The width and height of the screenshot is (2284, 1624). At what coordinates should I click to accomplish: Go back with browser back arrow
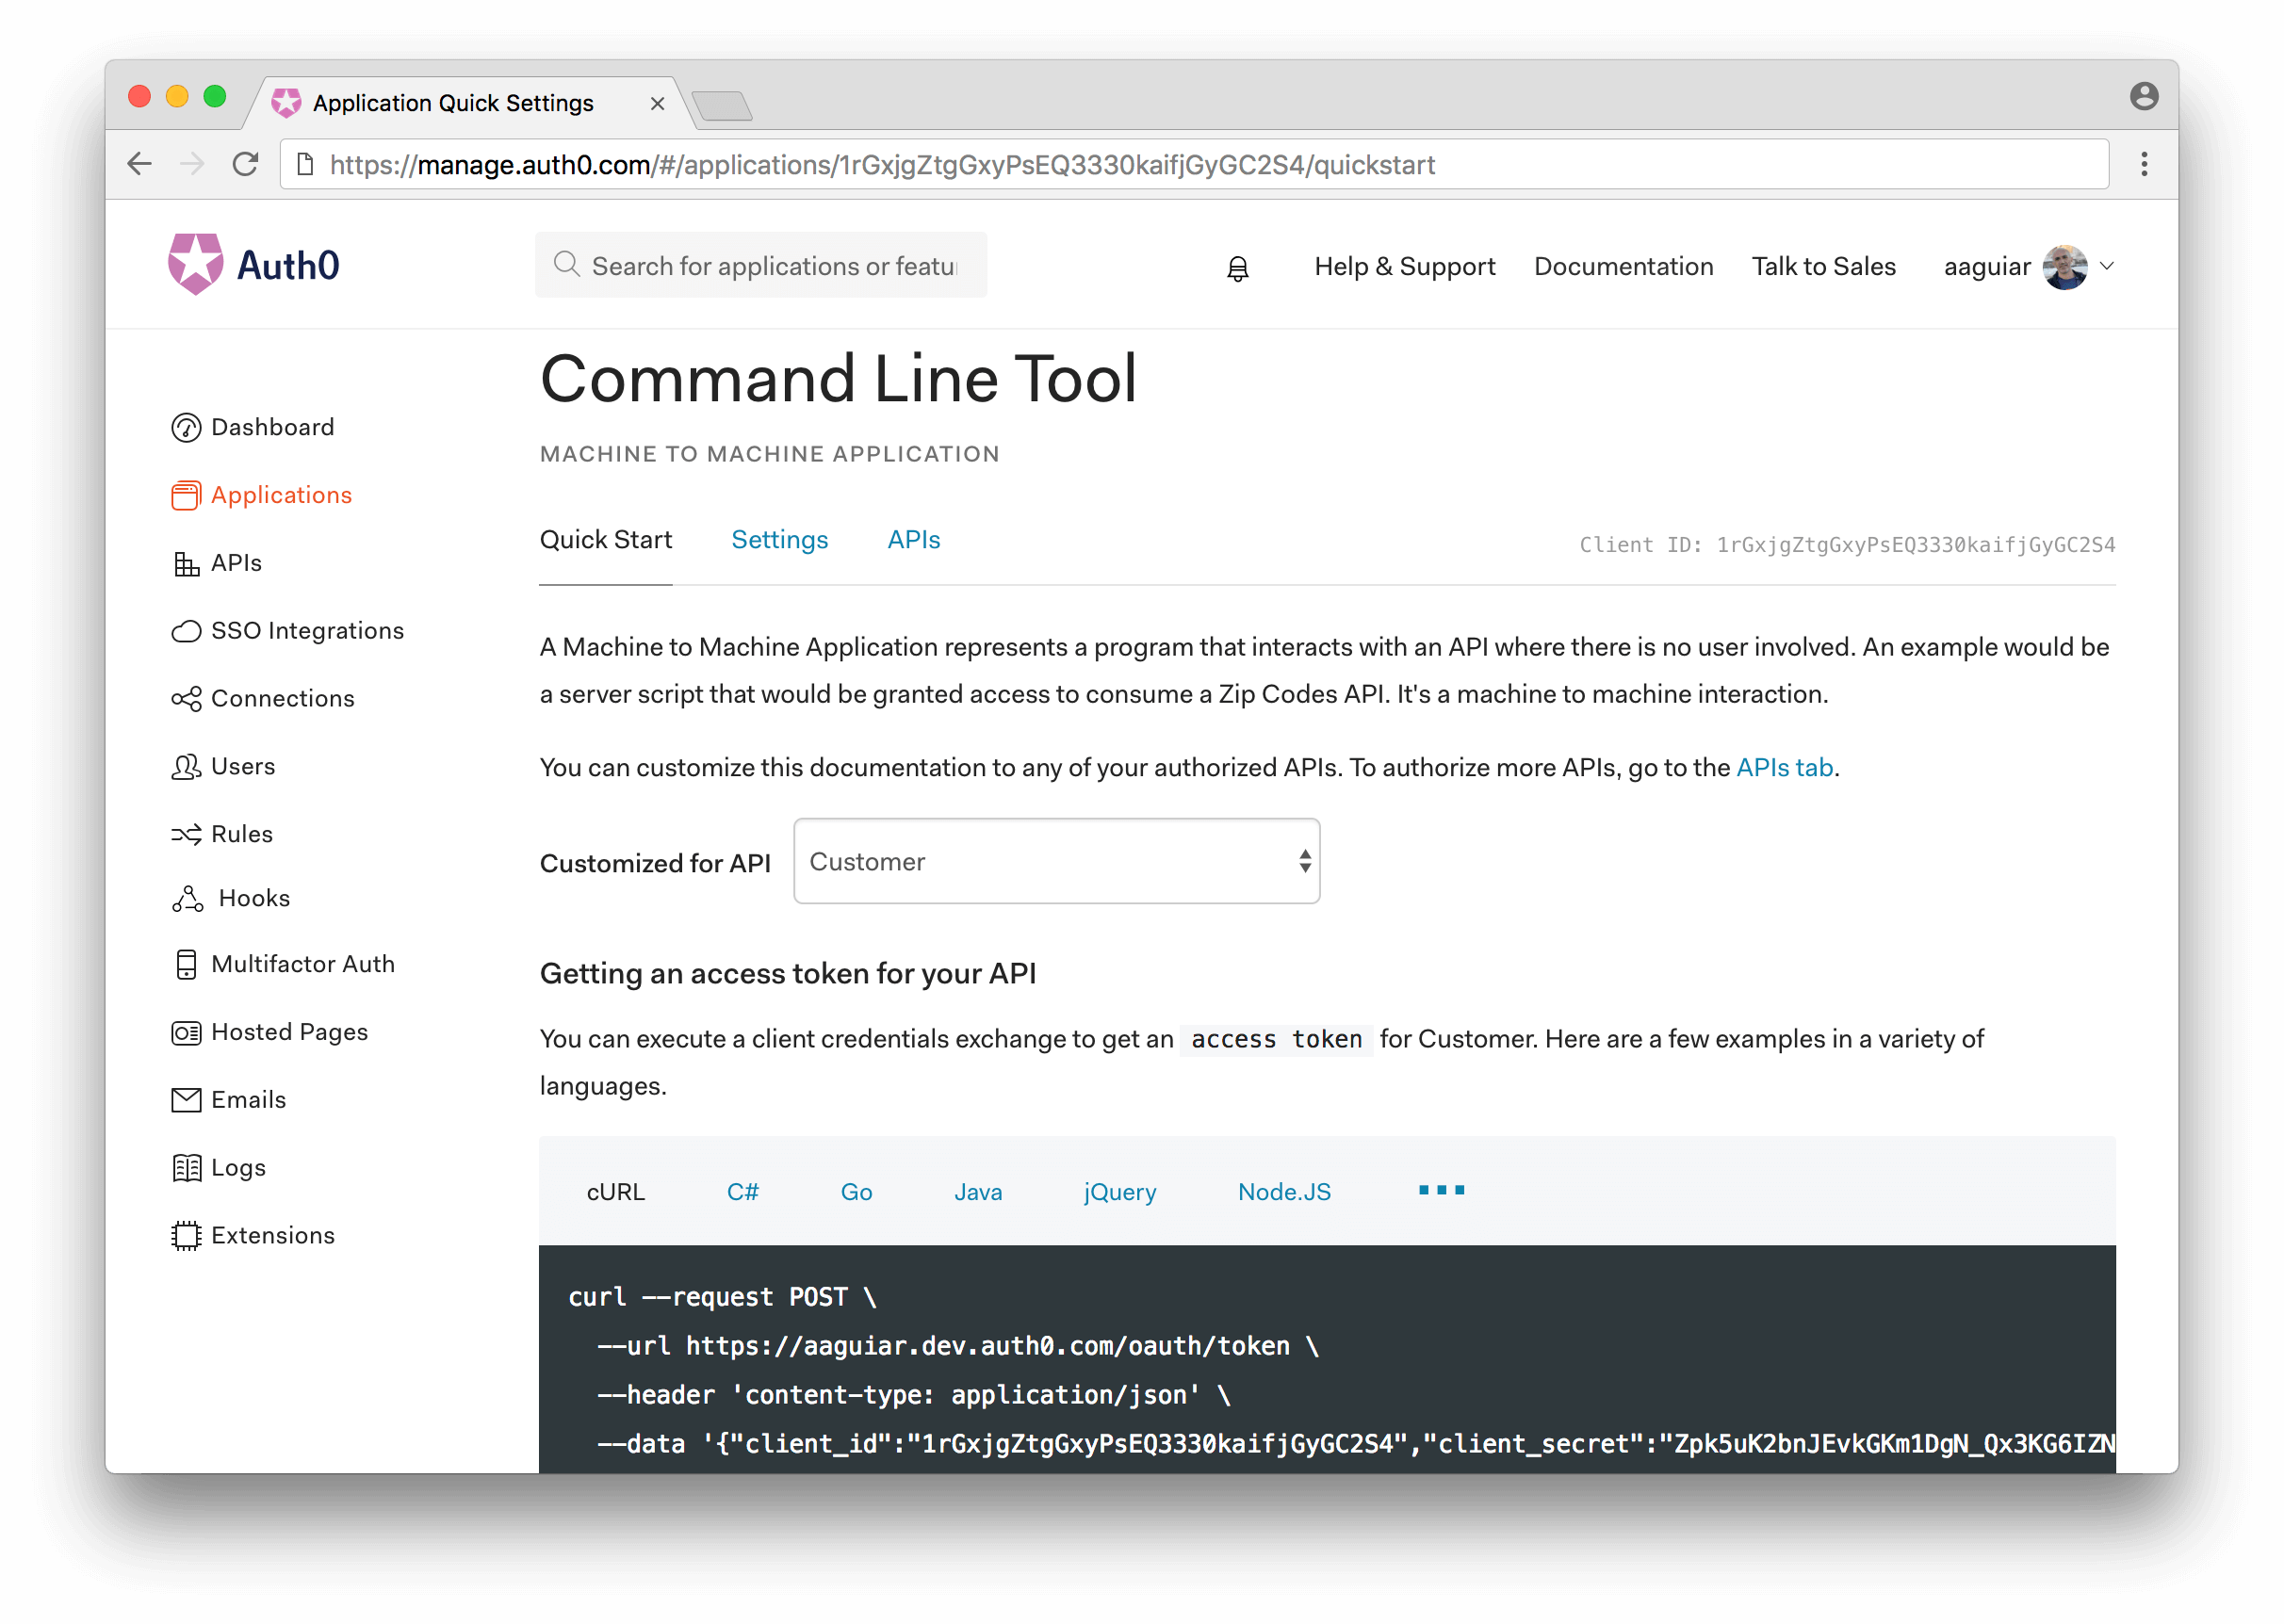[x=140, y=164]
